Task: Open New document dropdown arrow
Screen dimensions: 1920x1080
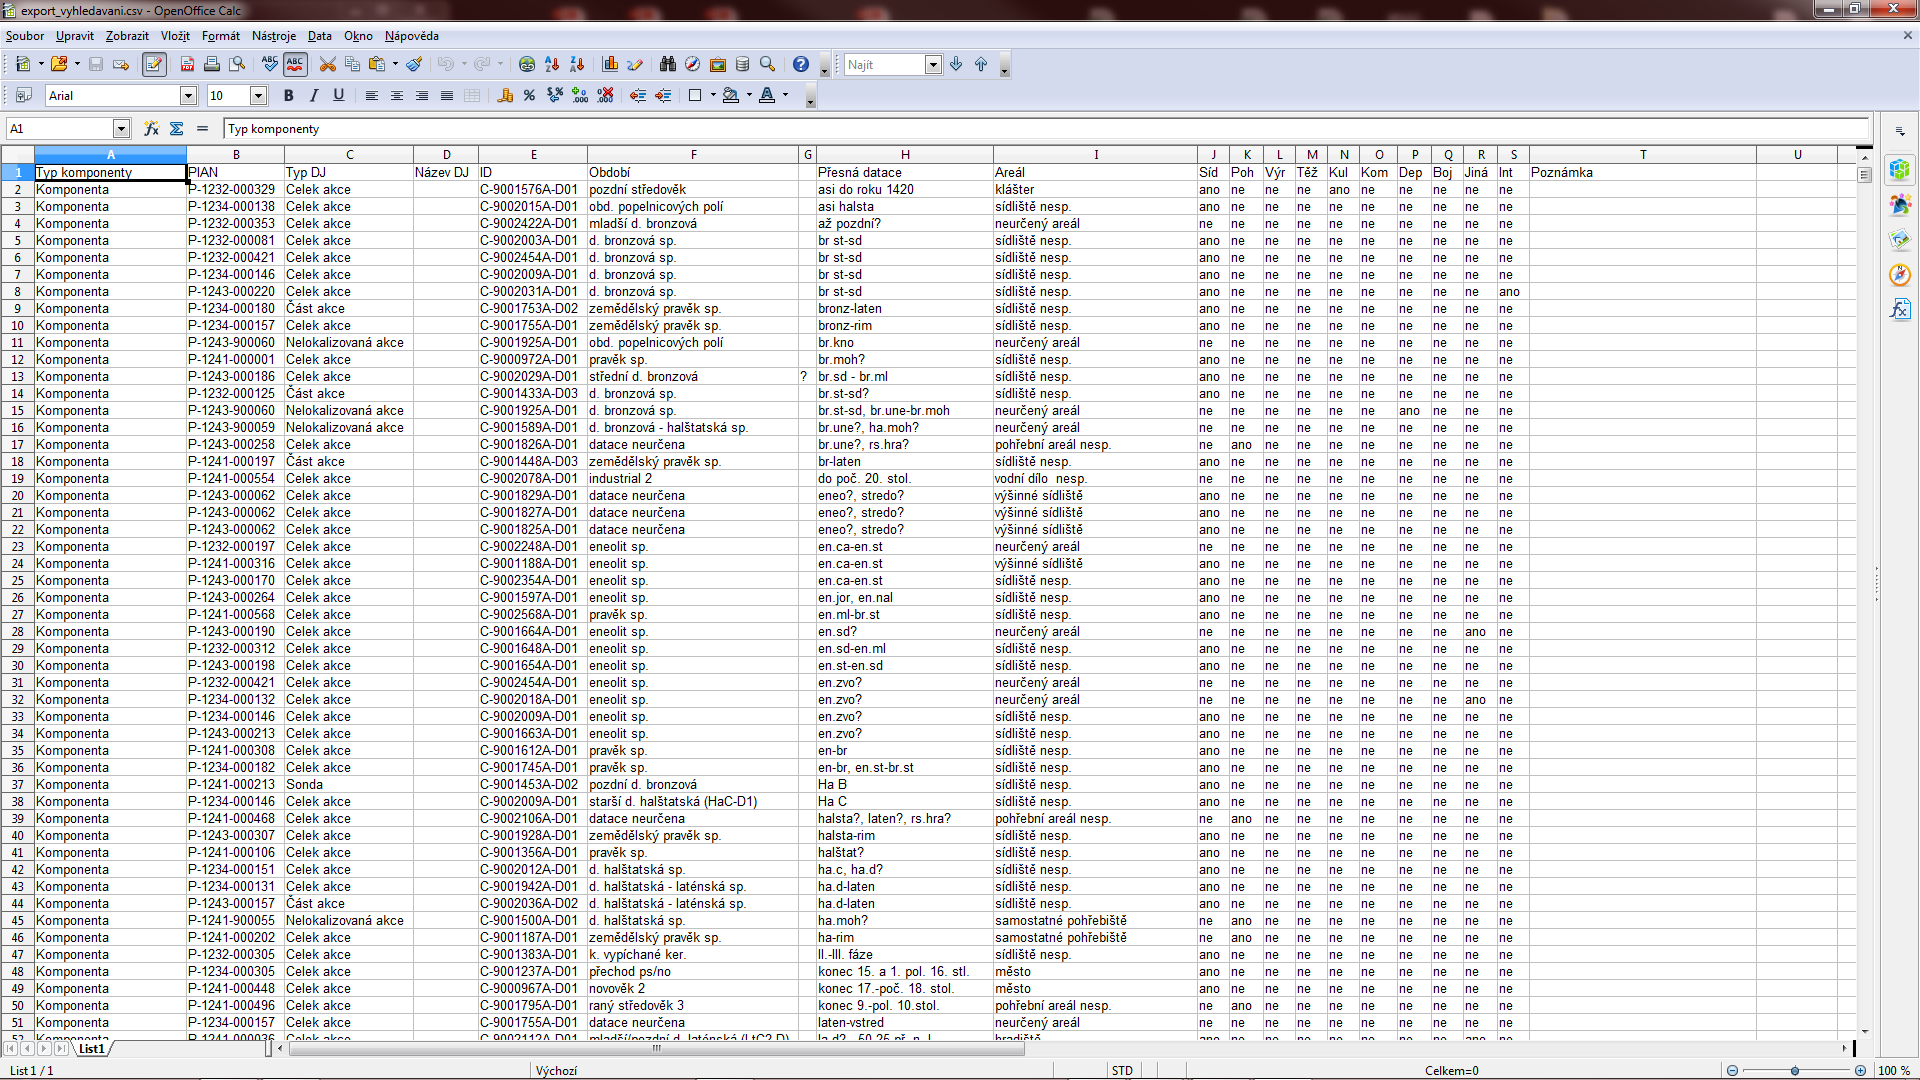Action: click(x=41, y=64)
